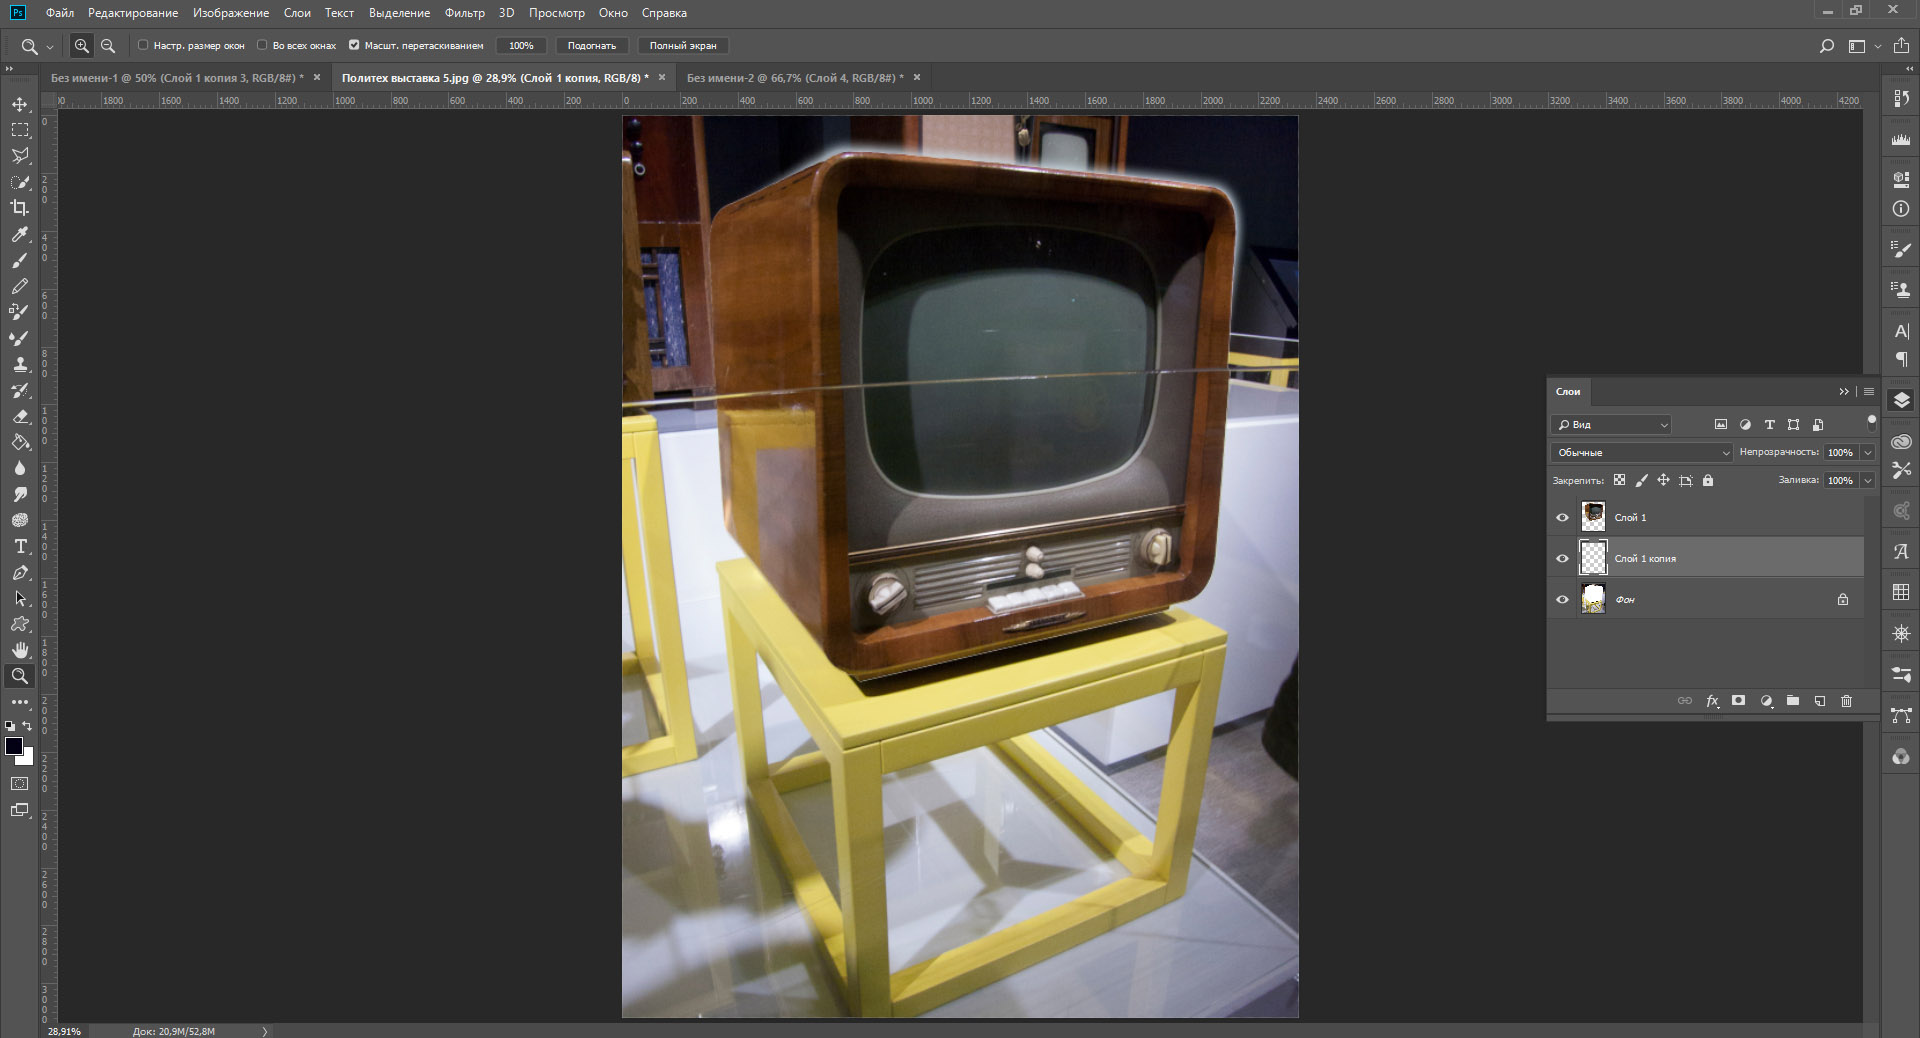1920x1038 pixels.
Task: Create a new layer group
Action: (x=1793, y=701)
